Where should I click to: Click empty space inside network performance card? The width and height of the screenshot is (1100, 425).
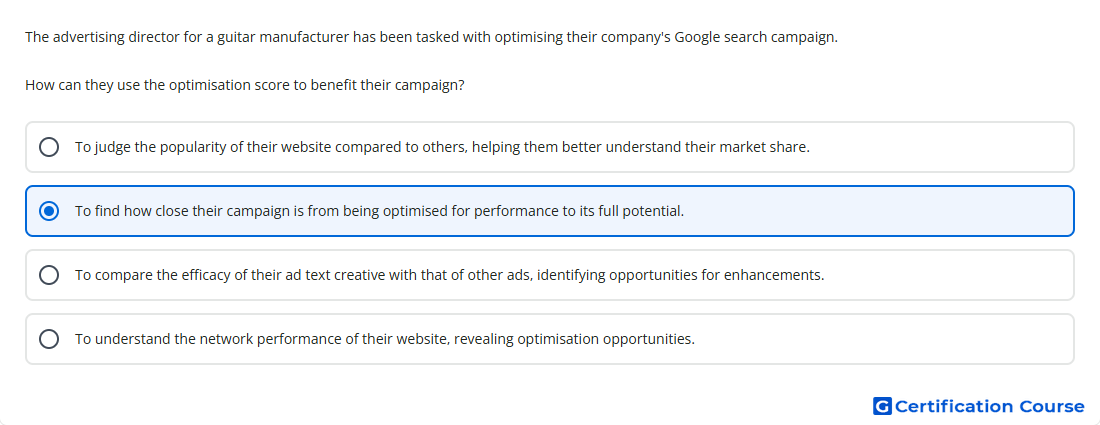tap(884, 339)
